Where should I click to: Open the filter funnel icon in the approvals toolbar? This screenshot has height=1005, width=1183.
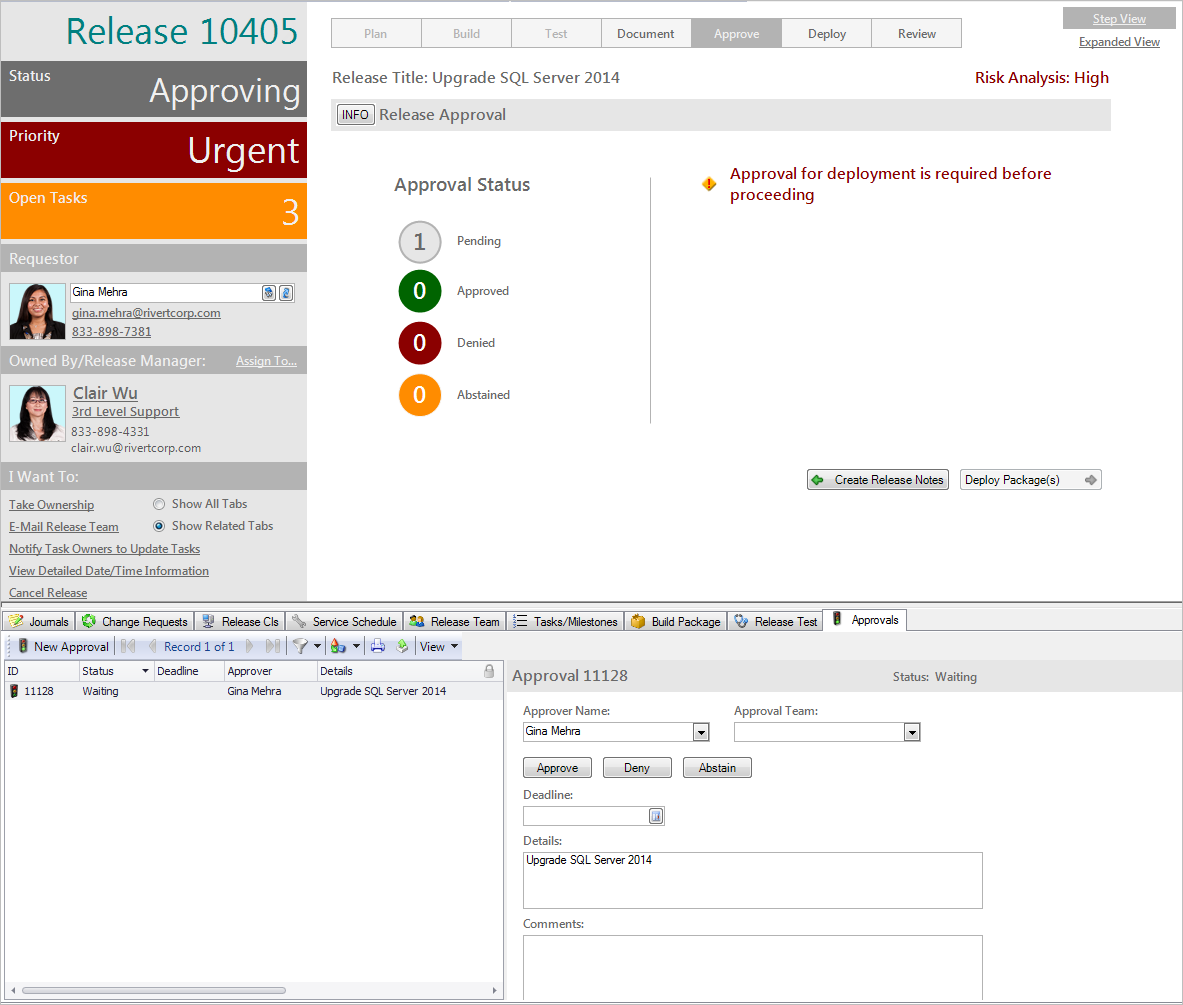[301, 646]
